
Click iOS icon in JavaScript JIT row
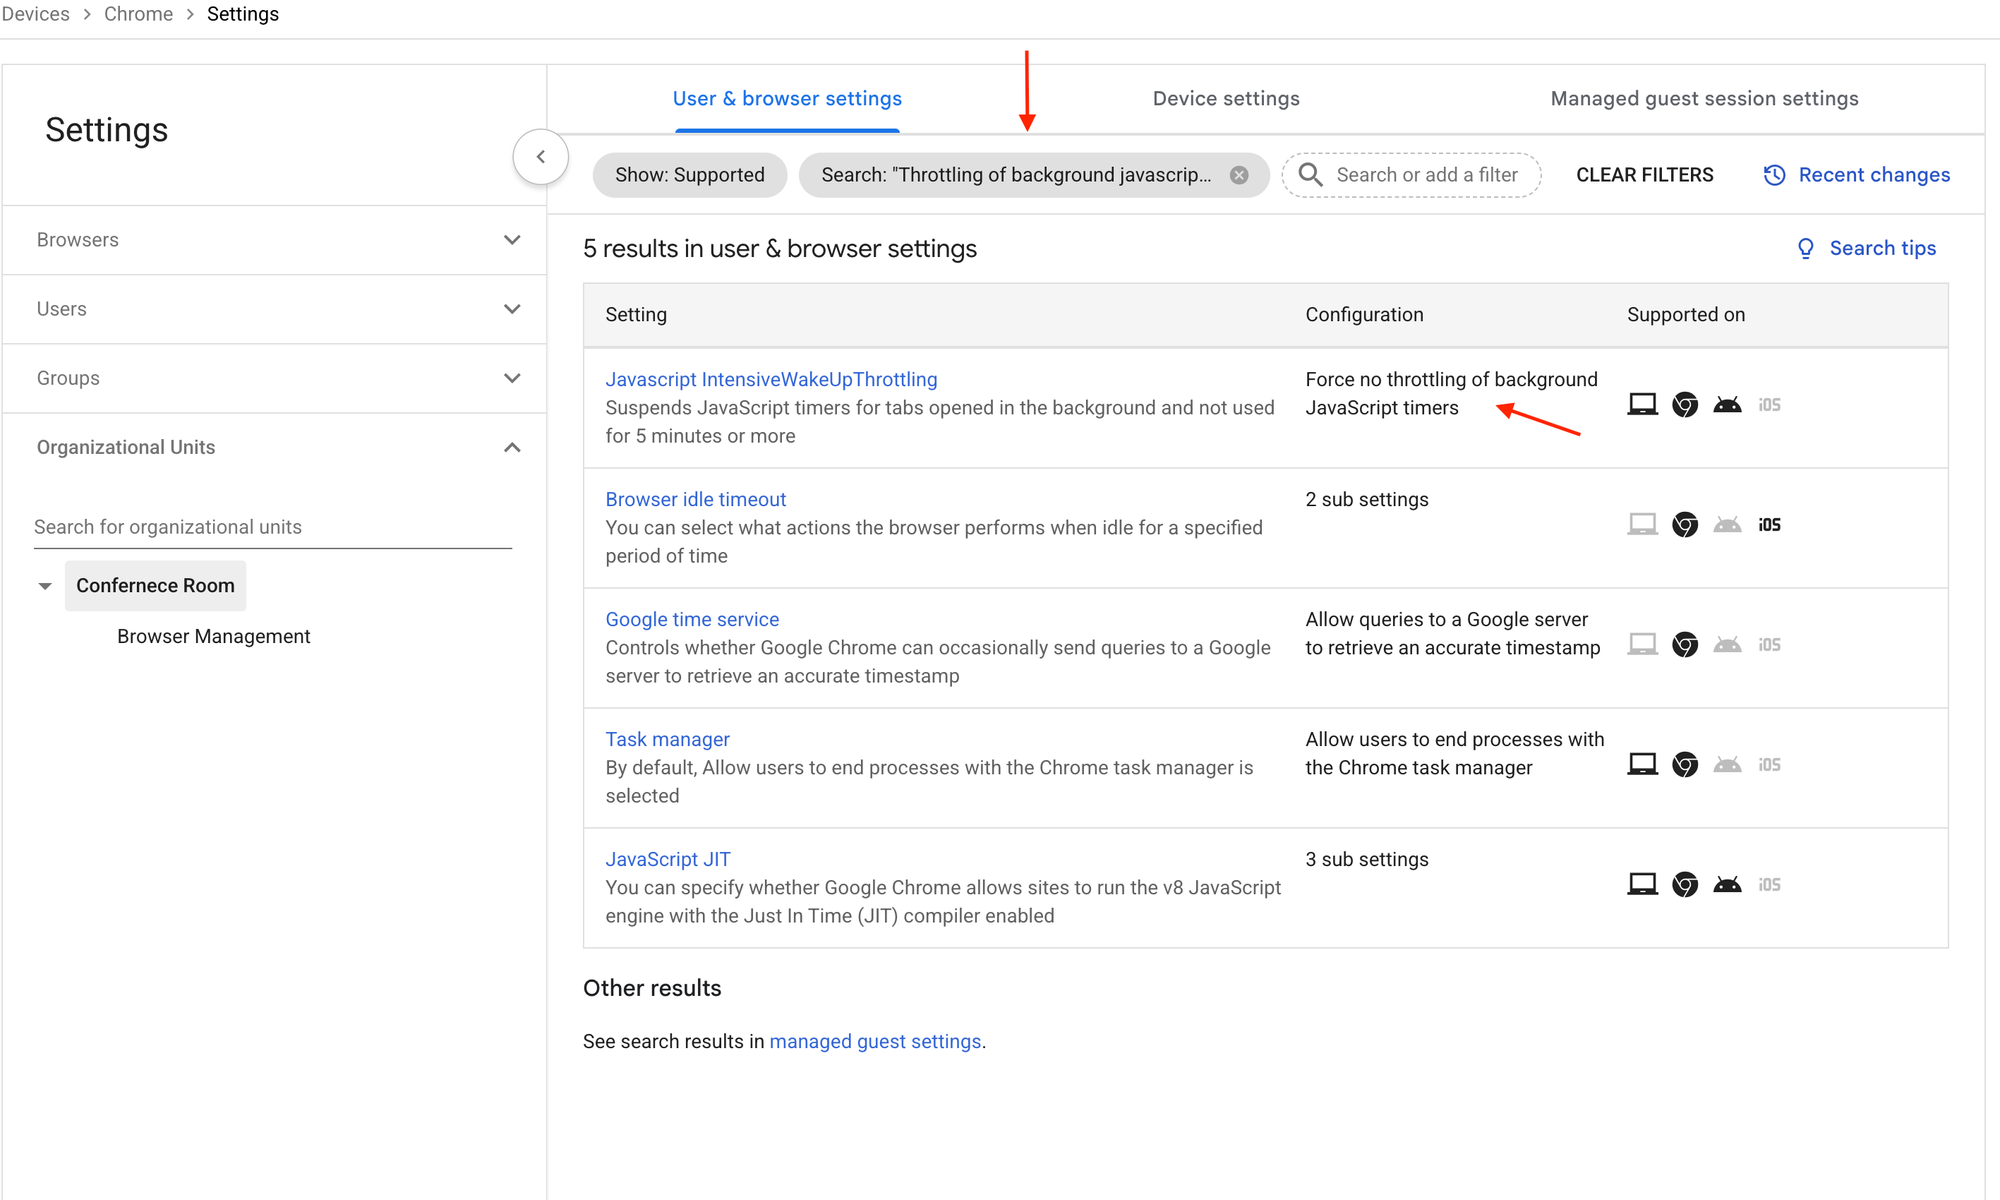pos(1770,885)
